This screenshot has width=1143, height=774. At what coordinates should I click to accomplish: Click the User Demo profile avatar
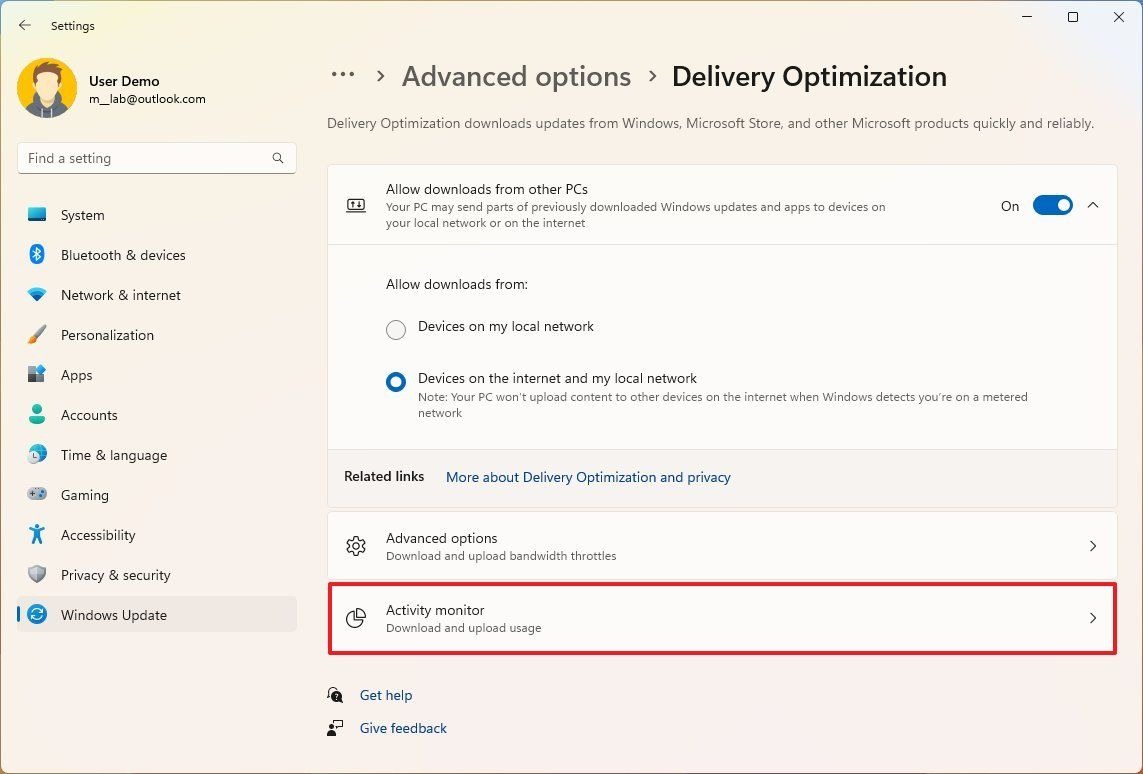click(47, 88)
